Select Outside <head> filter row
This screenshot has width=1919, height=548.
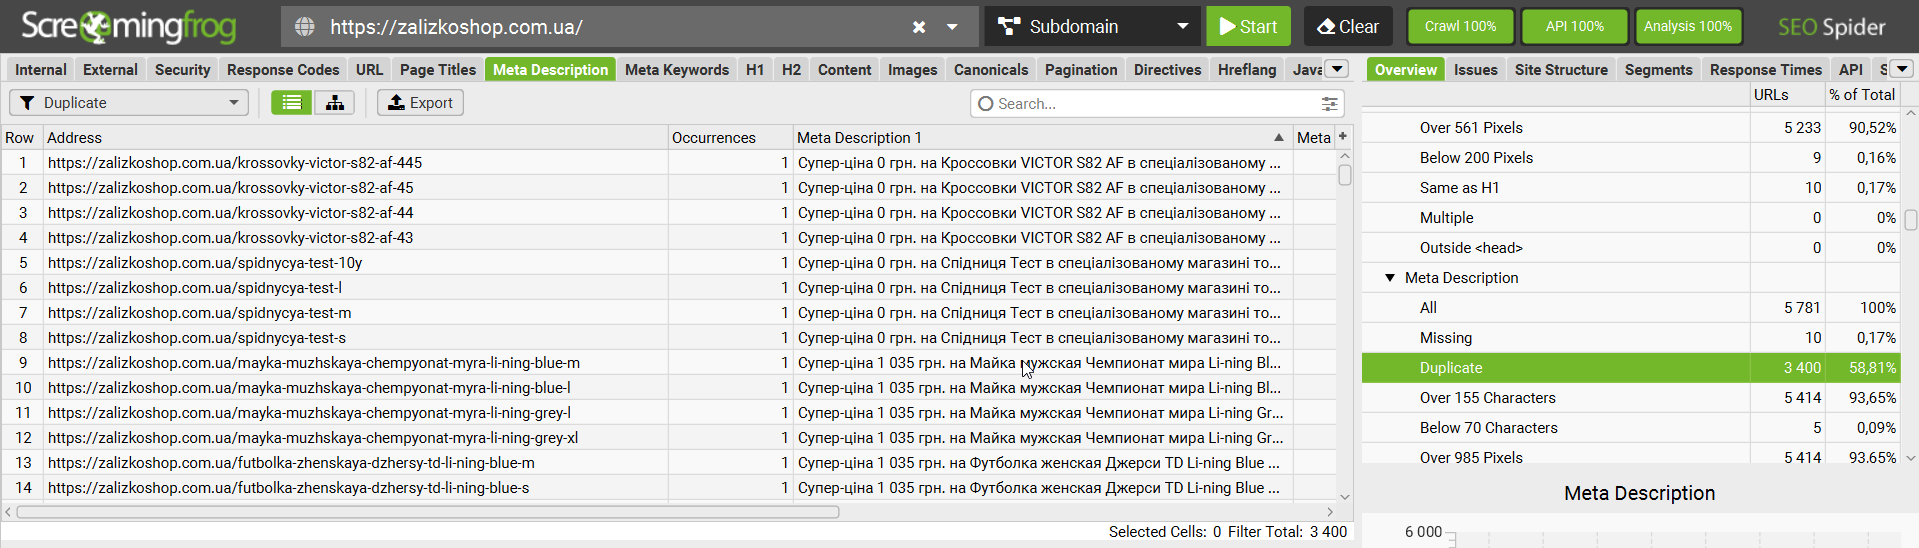[x=1630, y=247]
